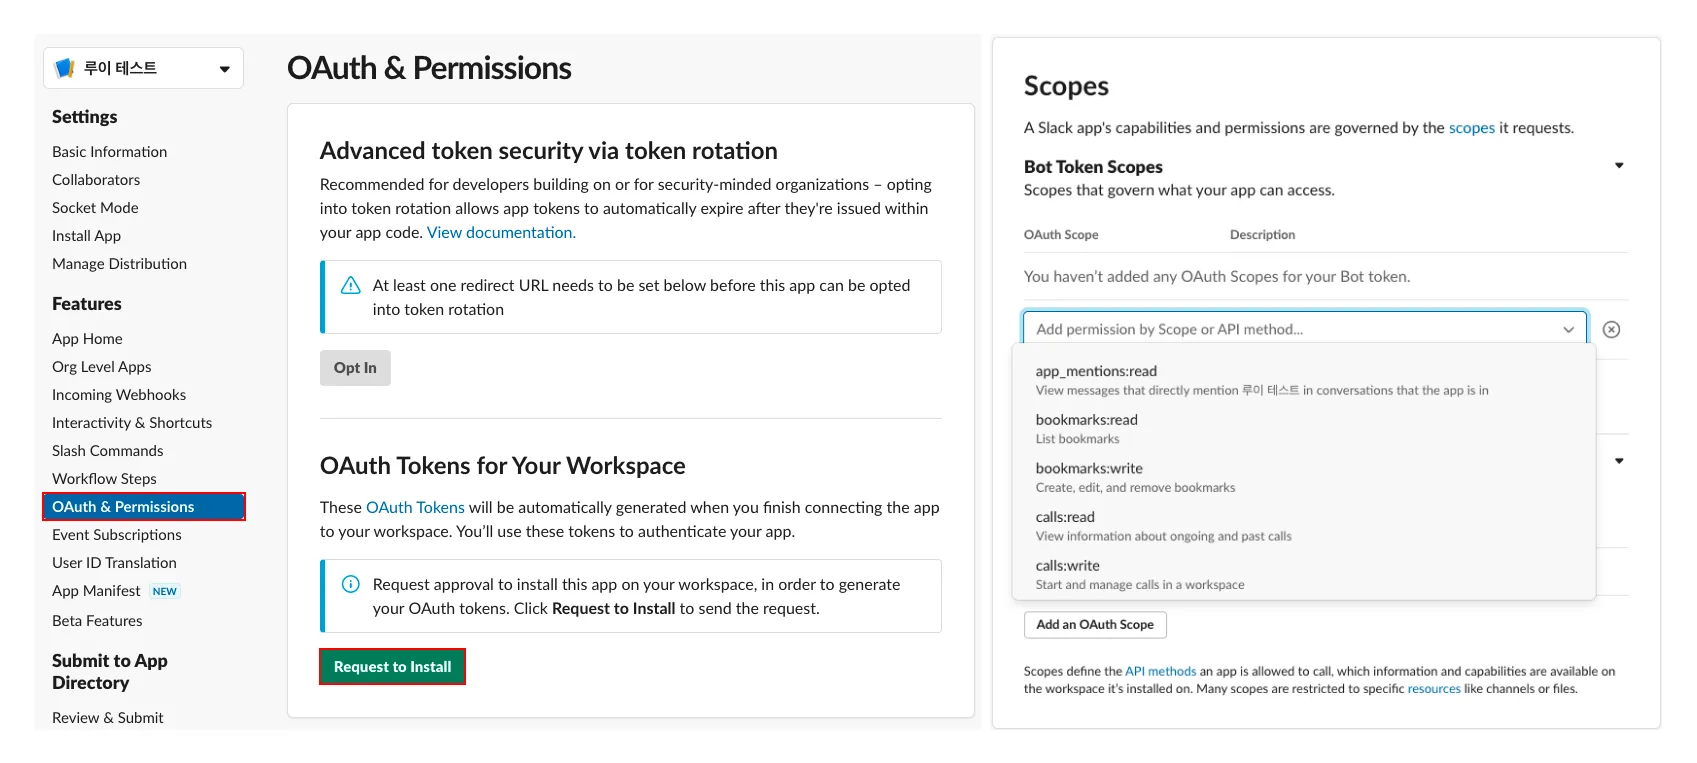Select Install App in sidebar
This screenshot has width=1697, height=763.
coord(86,236)
